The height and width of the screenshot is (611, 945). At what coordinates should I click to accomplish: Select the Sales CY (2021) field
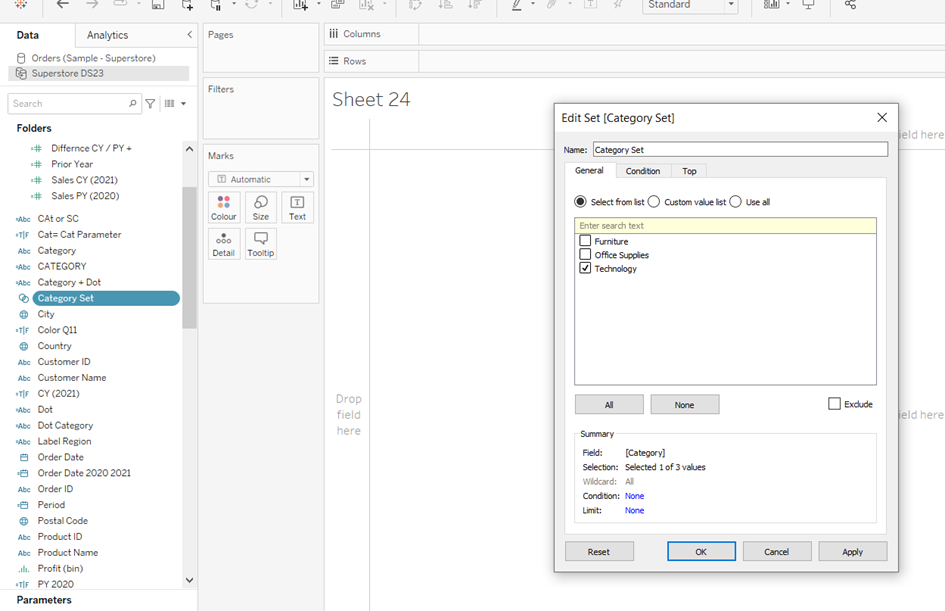coord(84,180)
